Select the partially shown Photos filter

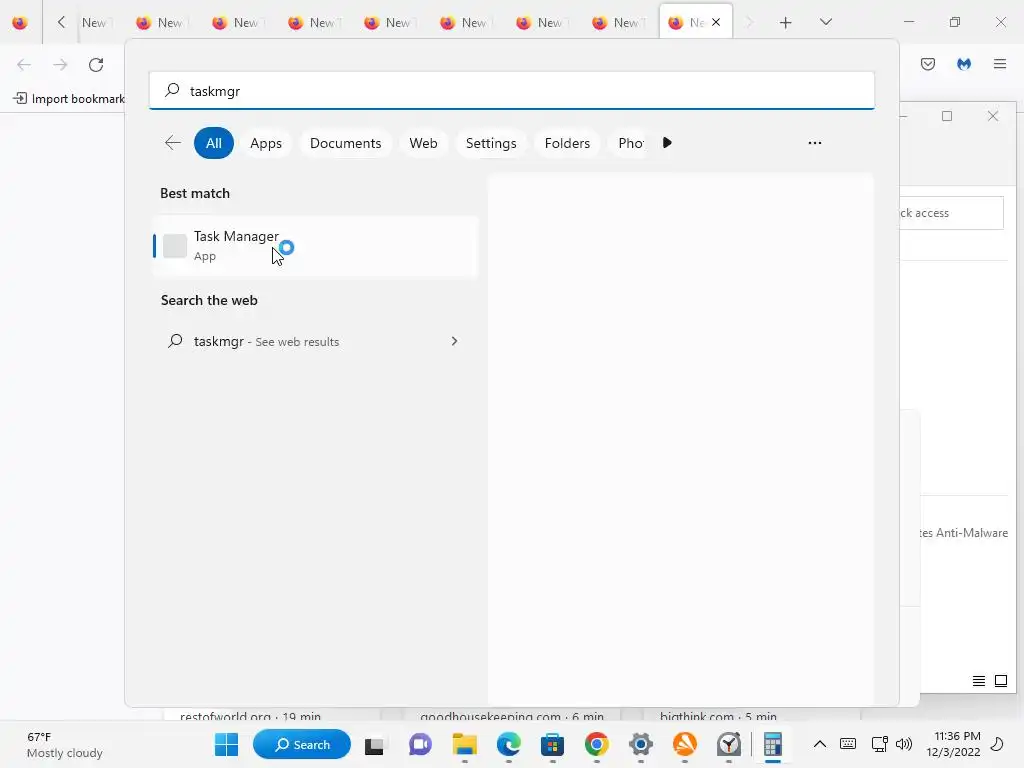point(630,143)
